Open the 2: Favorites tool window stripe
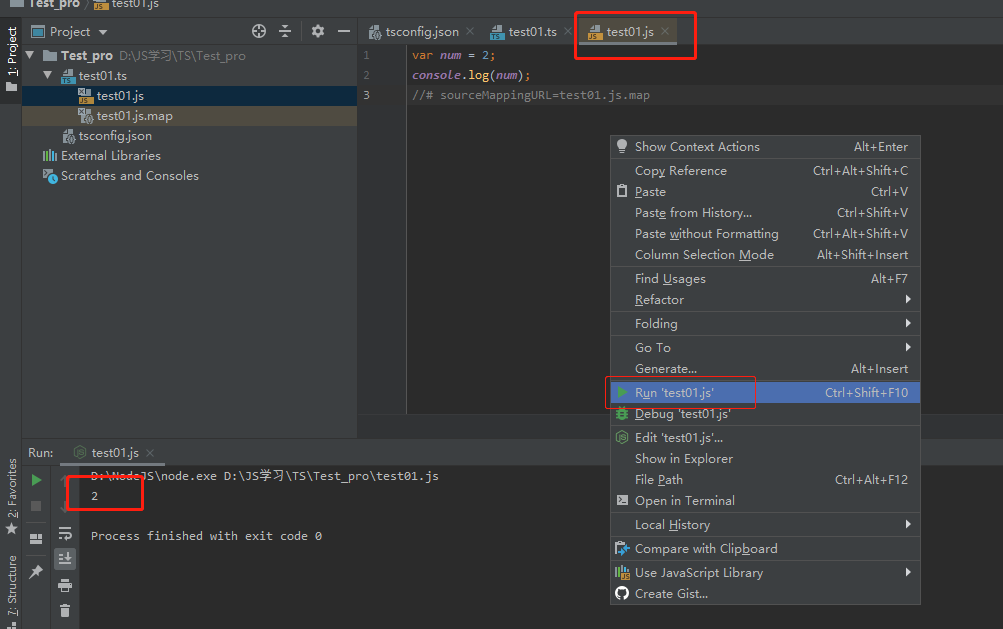The image size is (1003, 629). [x=11, y=497]
